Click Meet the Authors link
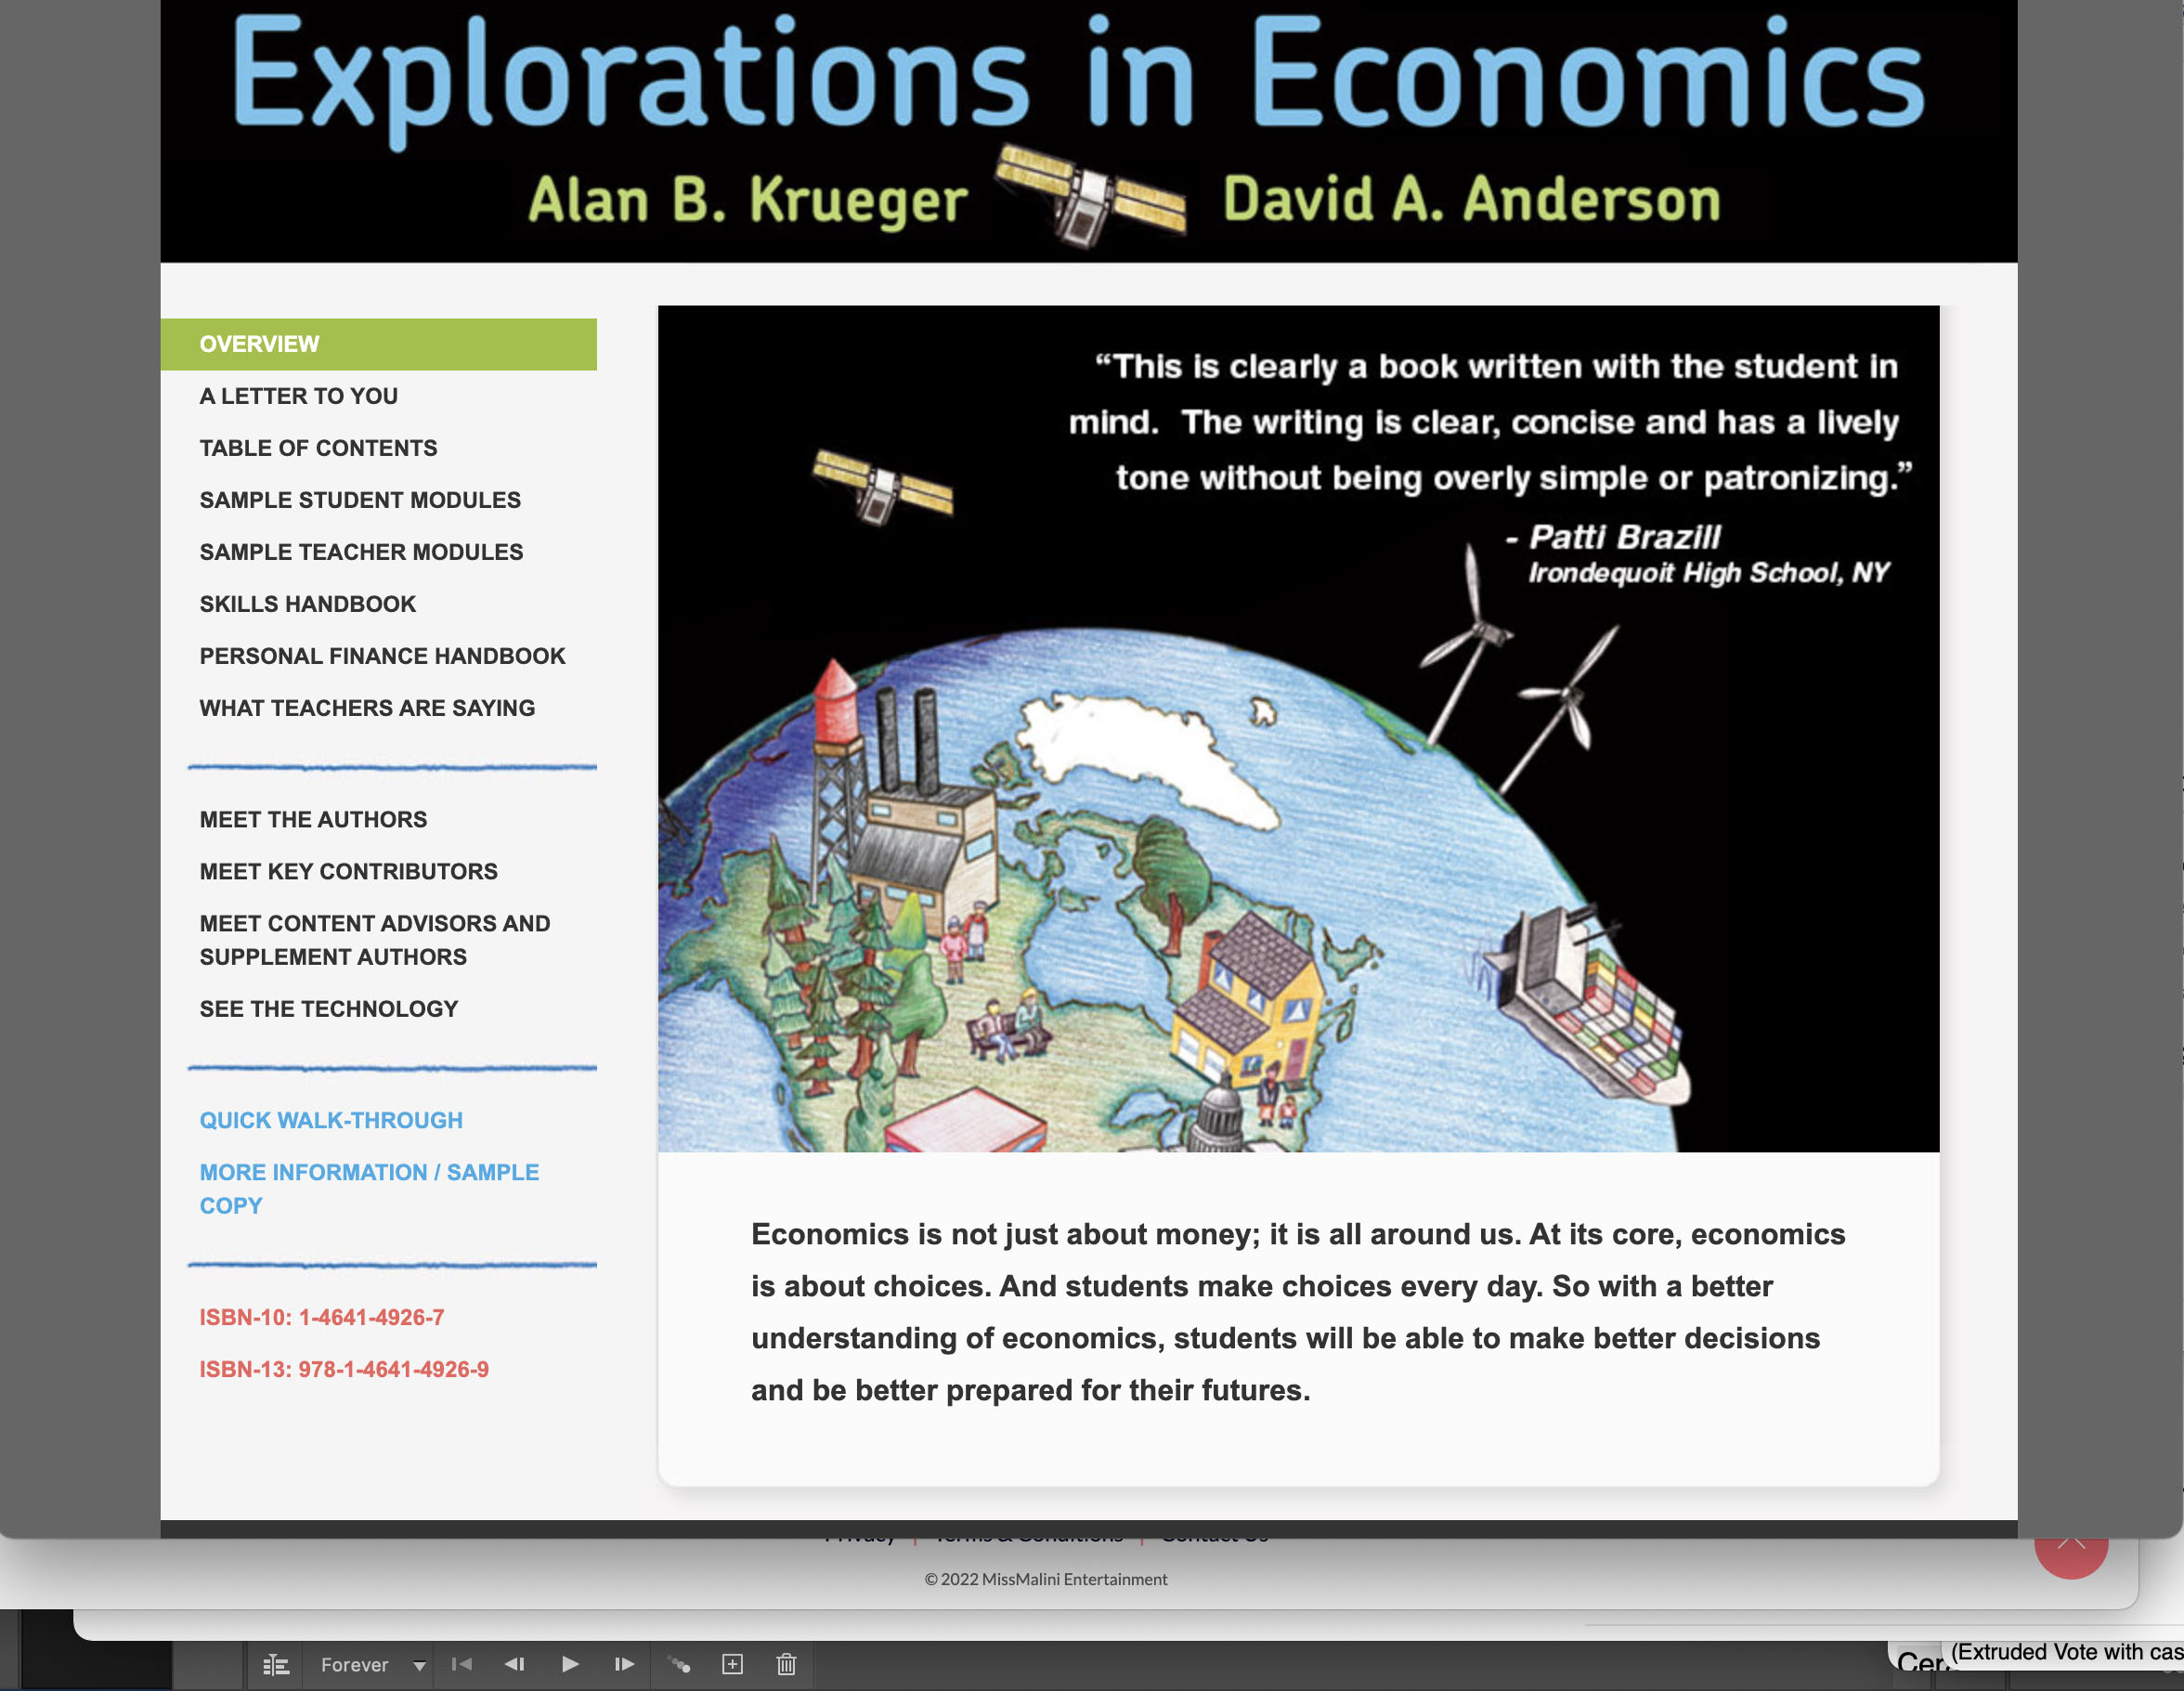This screenshot has height=1691, width=2184. [x=313, y=819]
